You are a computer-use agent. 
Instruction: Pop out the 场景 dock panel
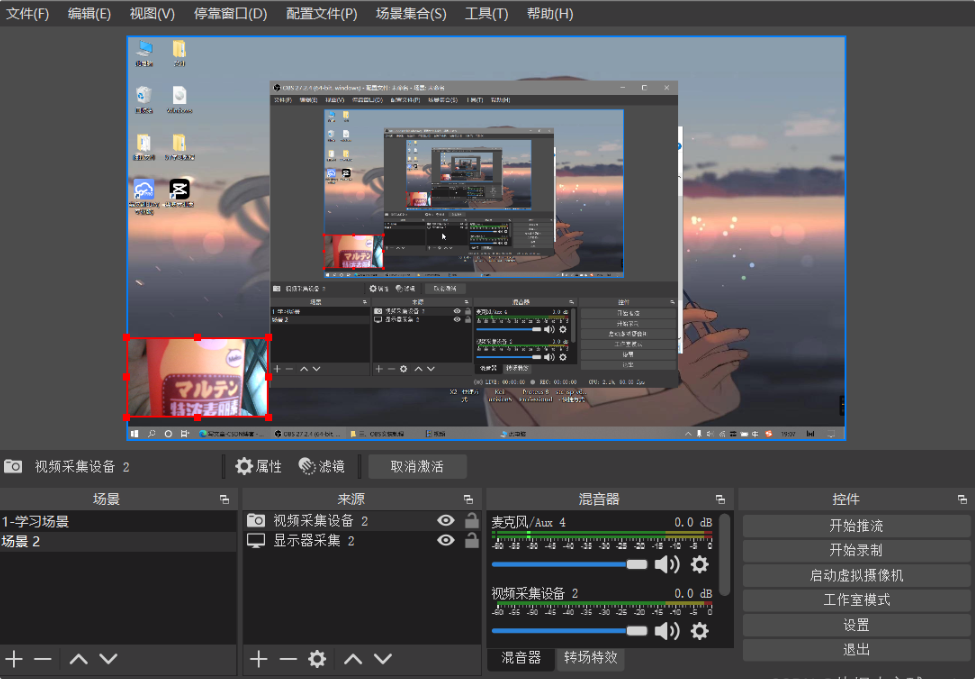point(224,499)
